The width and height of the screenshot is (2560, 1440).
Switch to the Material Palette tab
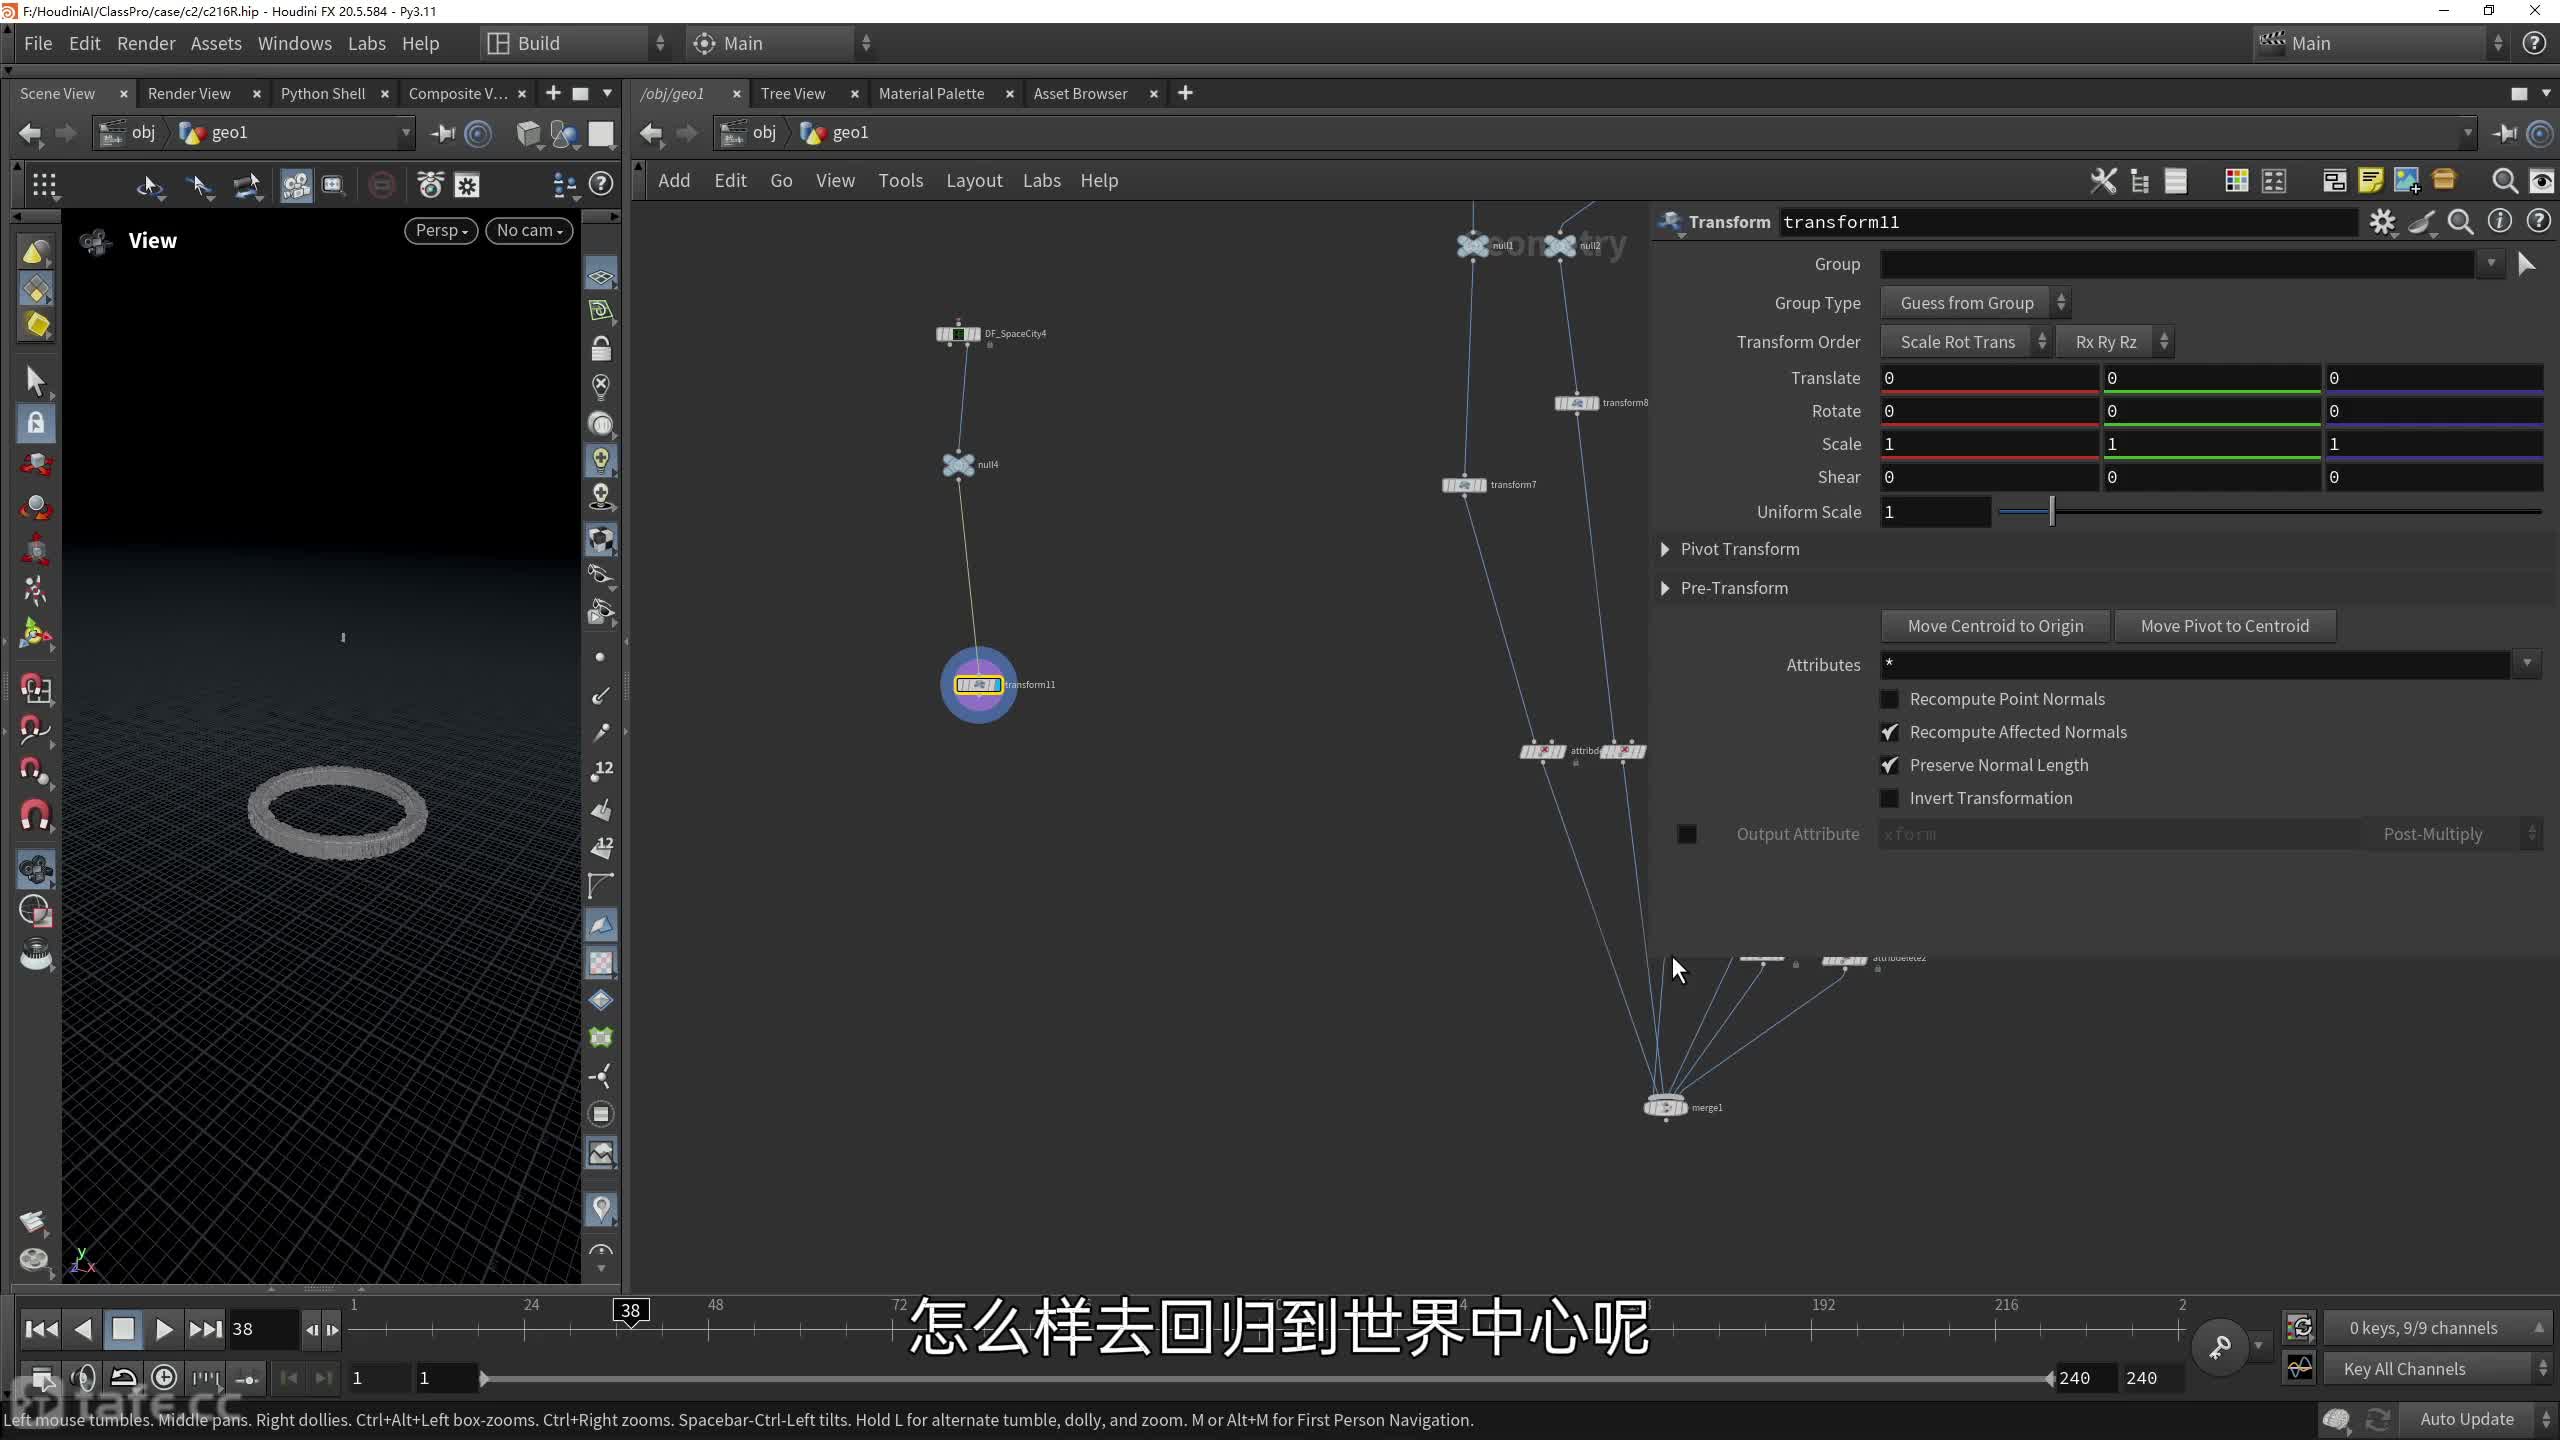[931, 93]
